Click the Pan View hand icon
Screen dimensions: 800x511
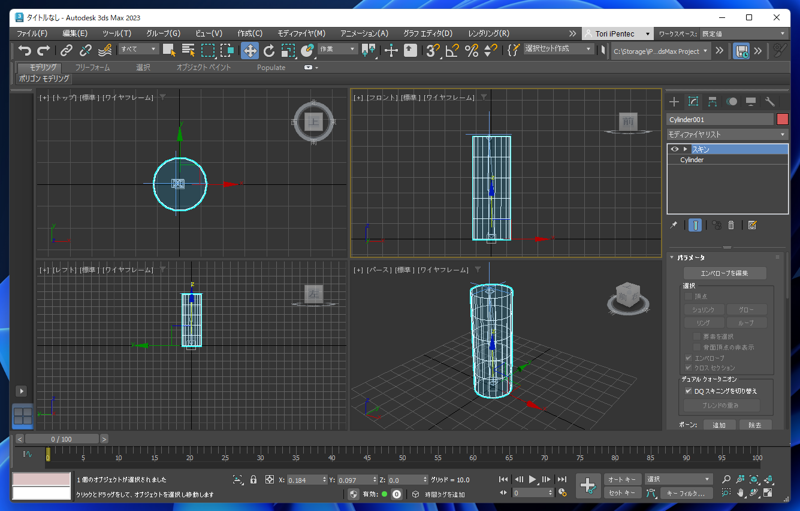740,493
